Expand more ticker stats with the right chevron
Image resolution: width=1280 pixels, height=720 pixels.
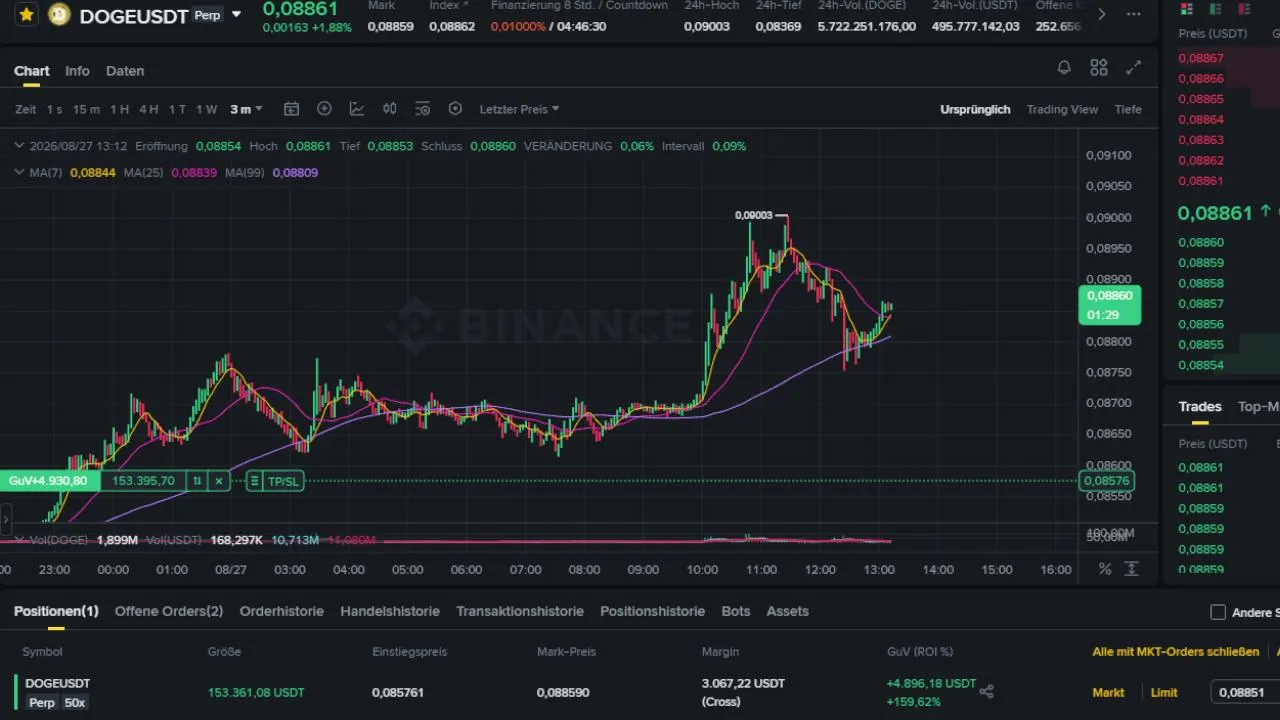pyautogui.click(x=1102, y=15)
